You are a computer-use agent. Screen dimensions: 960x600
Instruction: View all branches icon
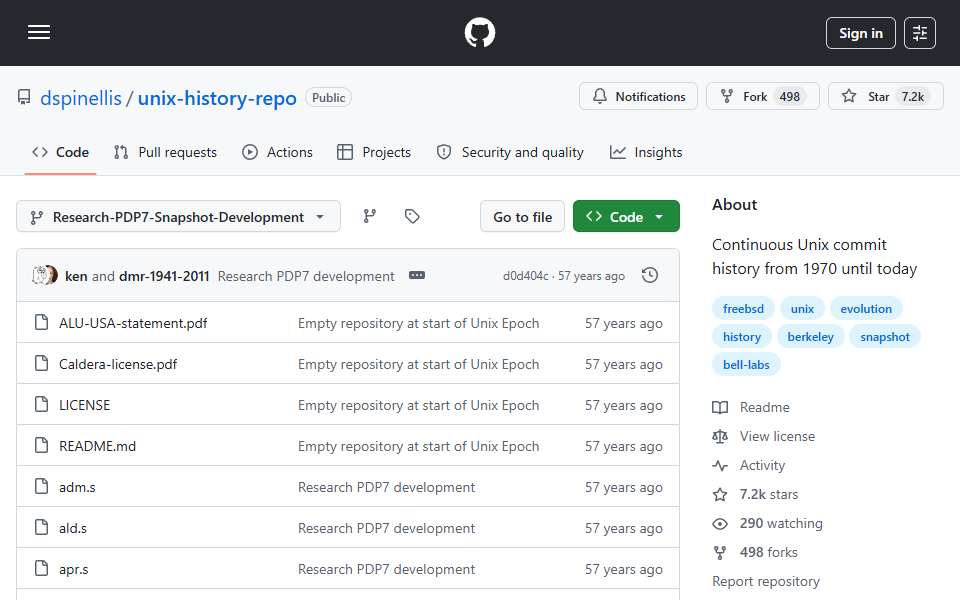point(370,216)
